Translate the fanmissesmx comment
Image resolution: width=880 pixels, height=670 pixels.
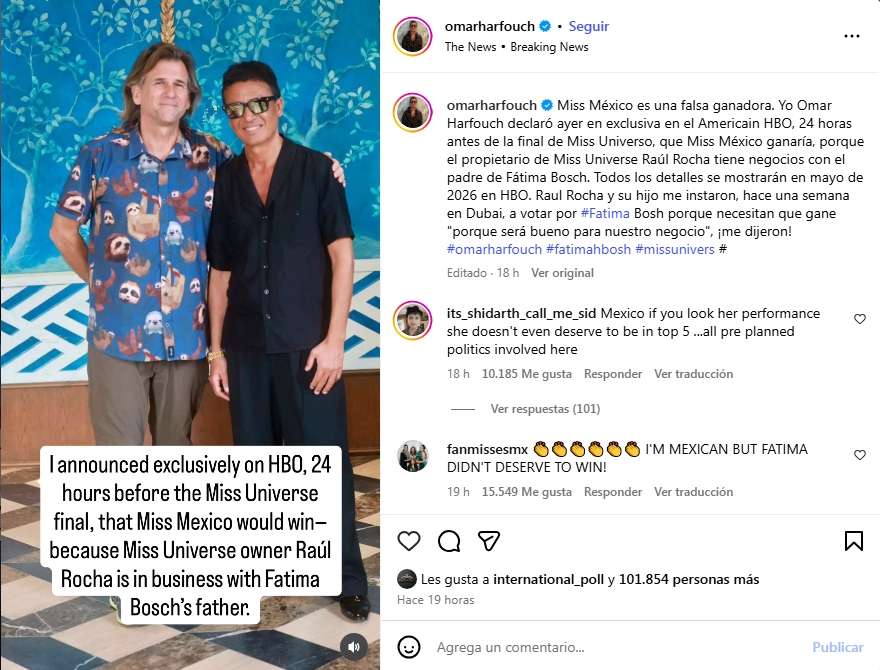[x=693, y=492]
